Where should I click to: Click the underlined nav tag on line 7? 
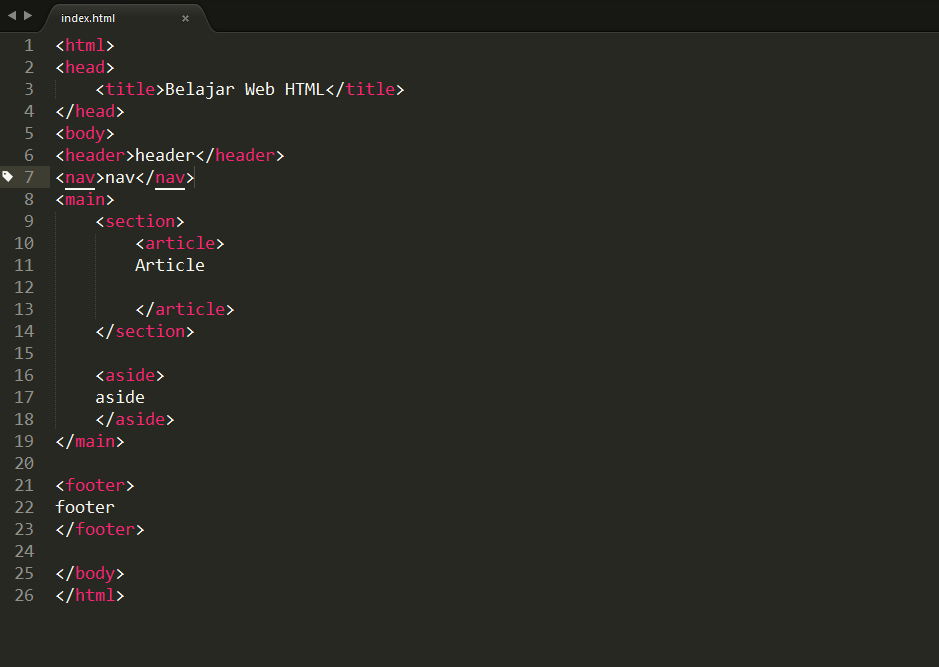80,177
